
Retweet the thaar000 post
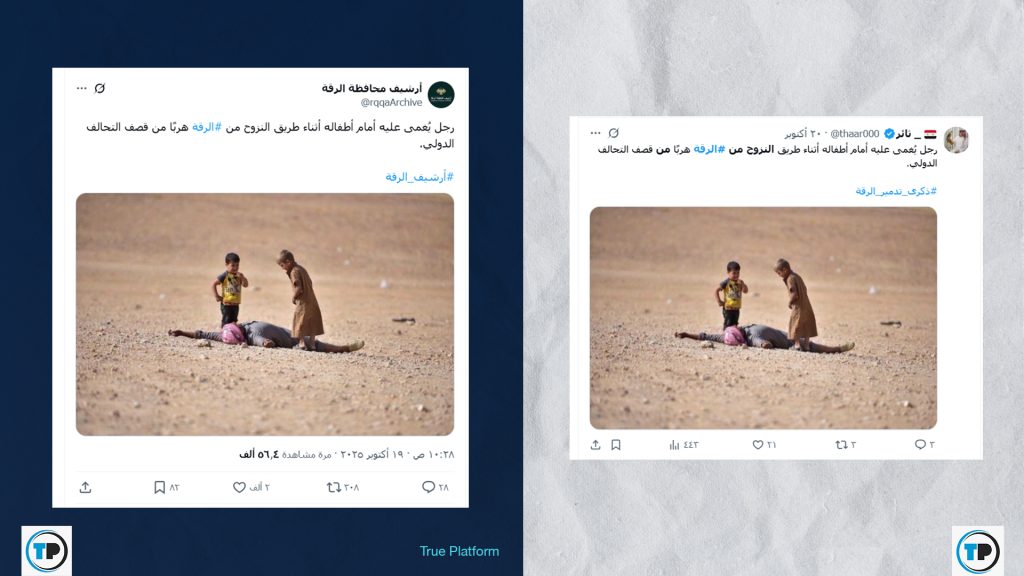coord(841,445)
